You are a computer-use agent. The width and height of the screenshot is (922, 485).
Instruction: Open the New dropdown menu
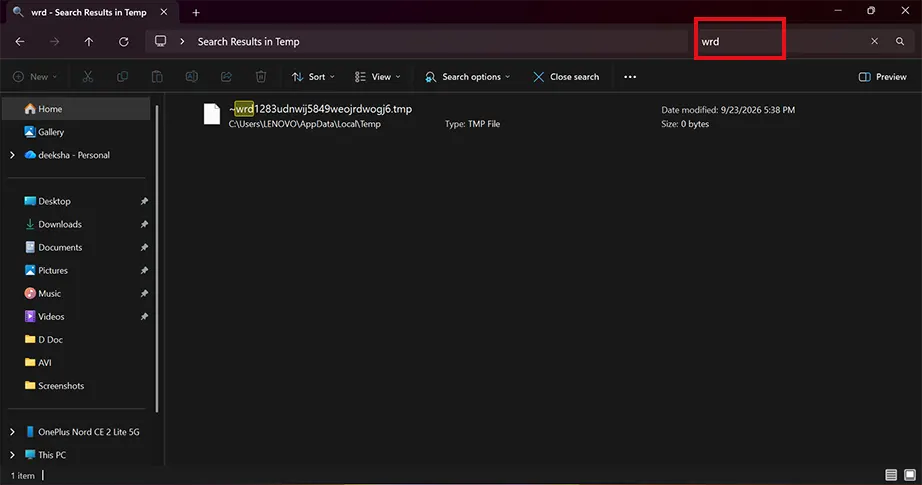(35, 77)
